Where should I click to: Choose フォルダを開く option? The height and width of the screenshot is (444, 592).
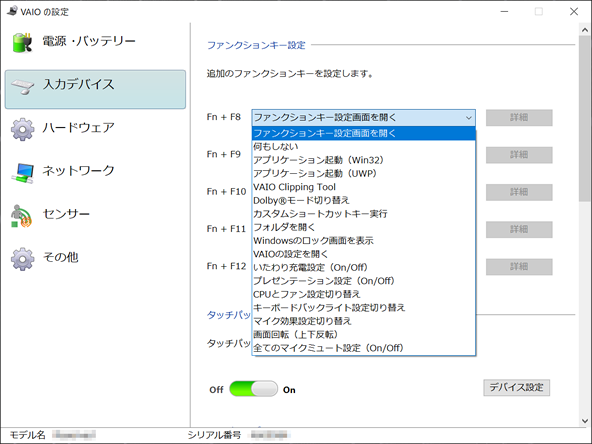[364, 227]
